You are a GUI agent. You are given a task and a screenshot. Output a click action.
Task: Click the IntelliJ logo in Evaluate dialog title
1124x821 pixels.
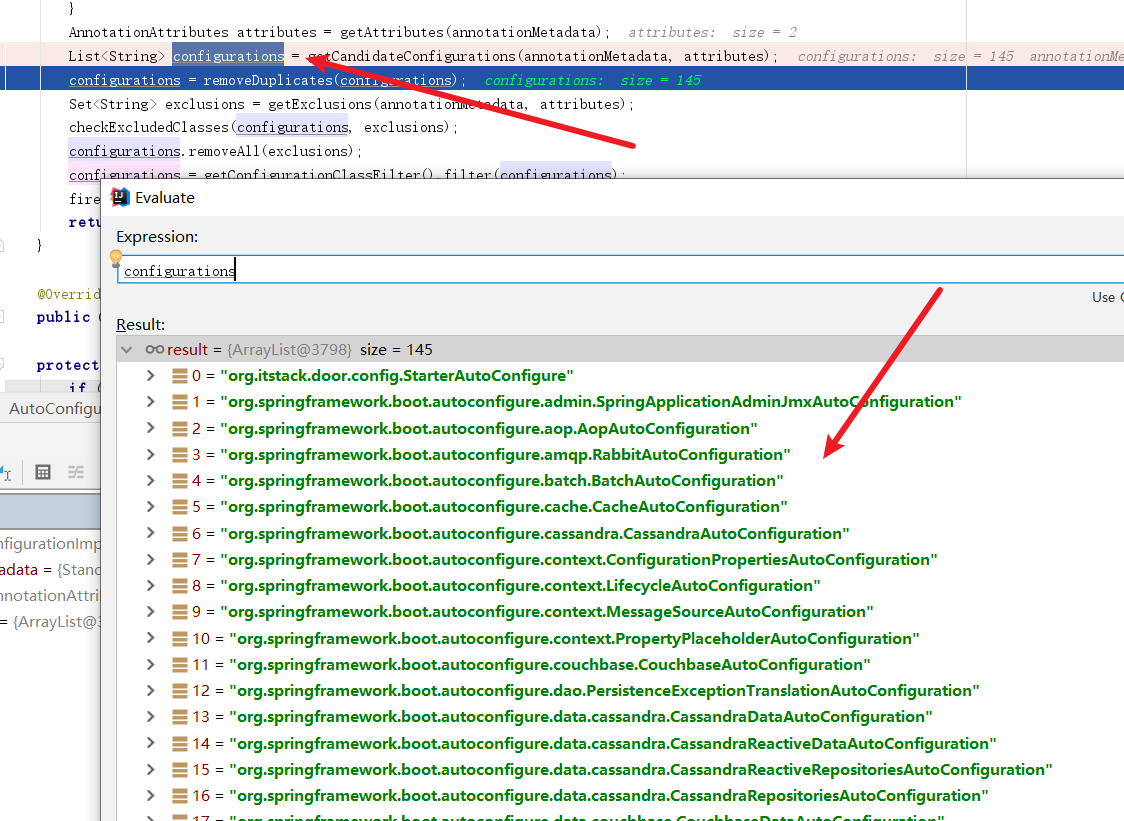point(121,197)
